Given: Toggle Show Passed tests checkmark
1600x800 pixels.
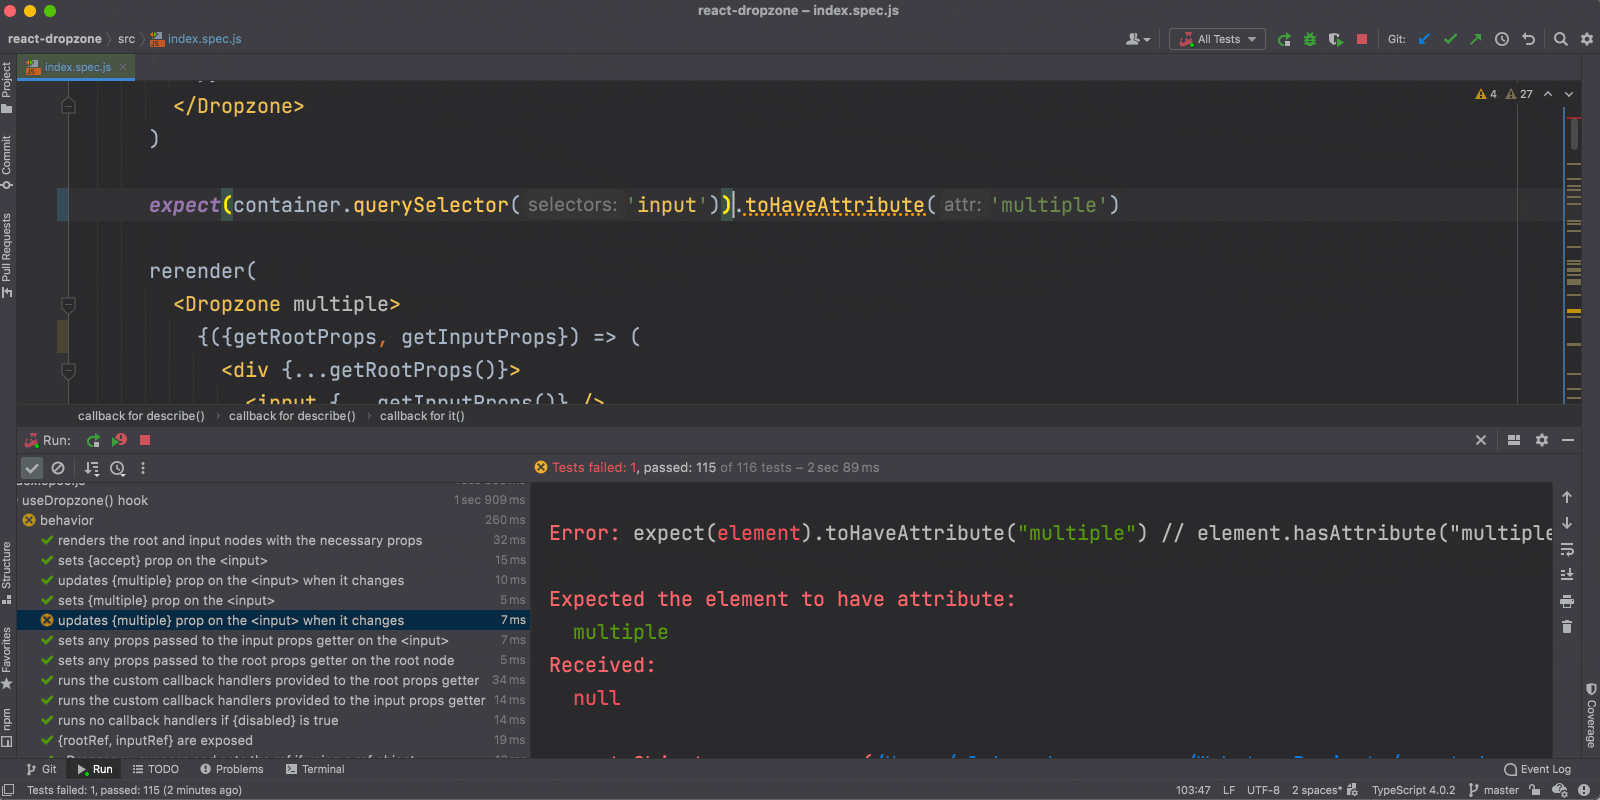Looking at the screenshot, I should click(32, 468).
